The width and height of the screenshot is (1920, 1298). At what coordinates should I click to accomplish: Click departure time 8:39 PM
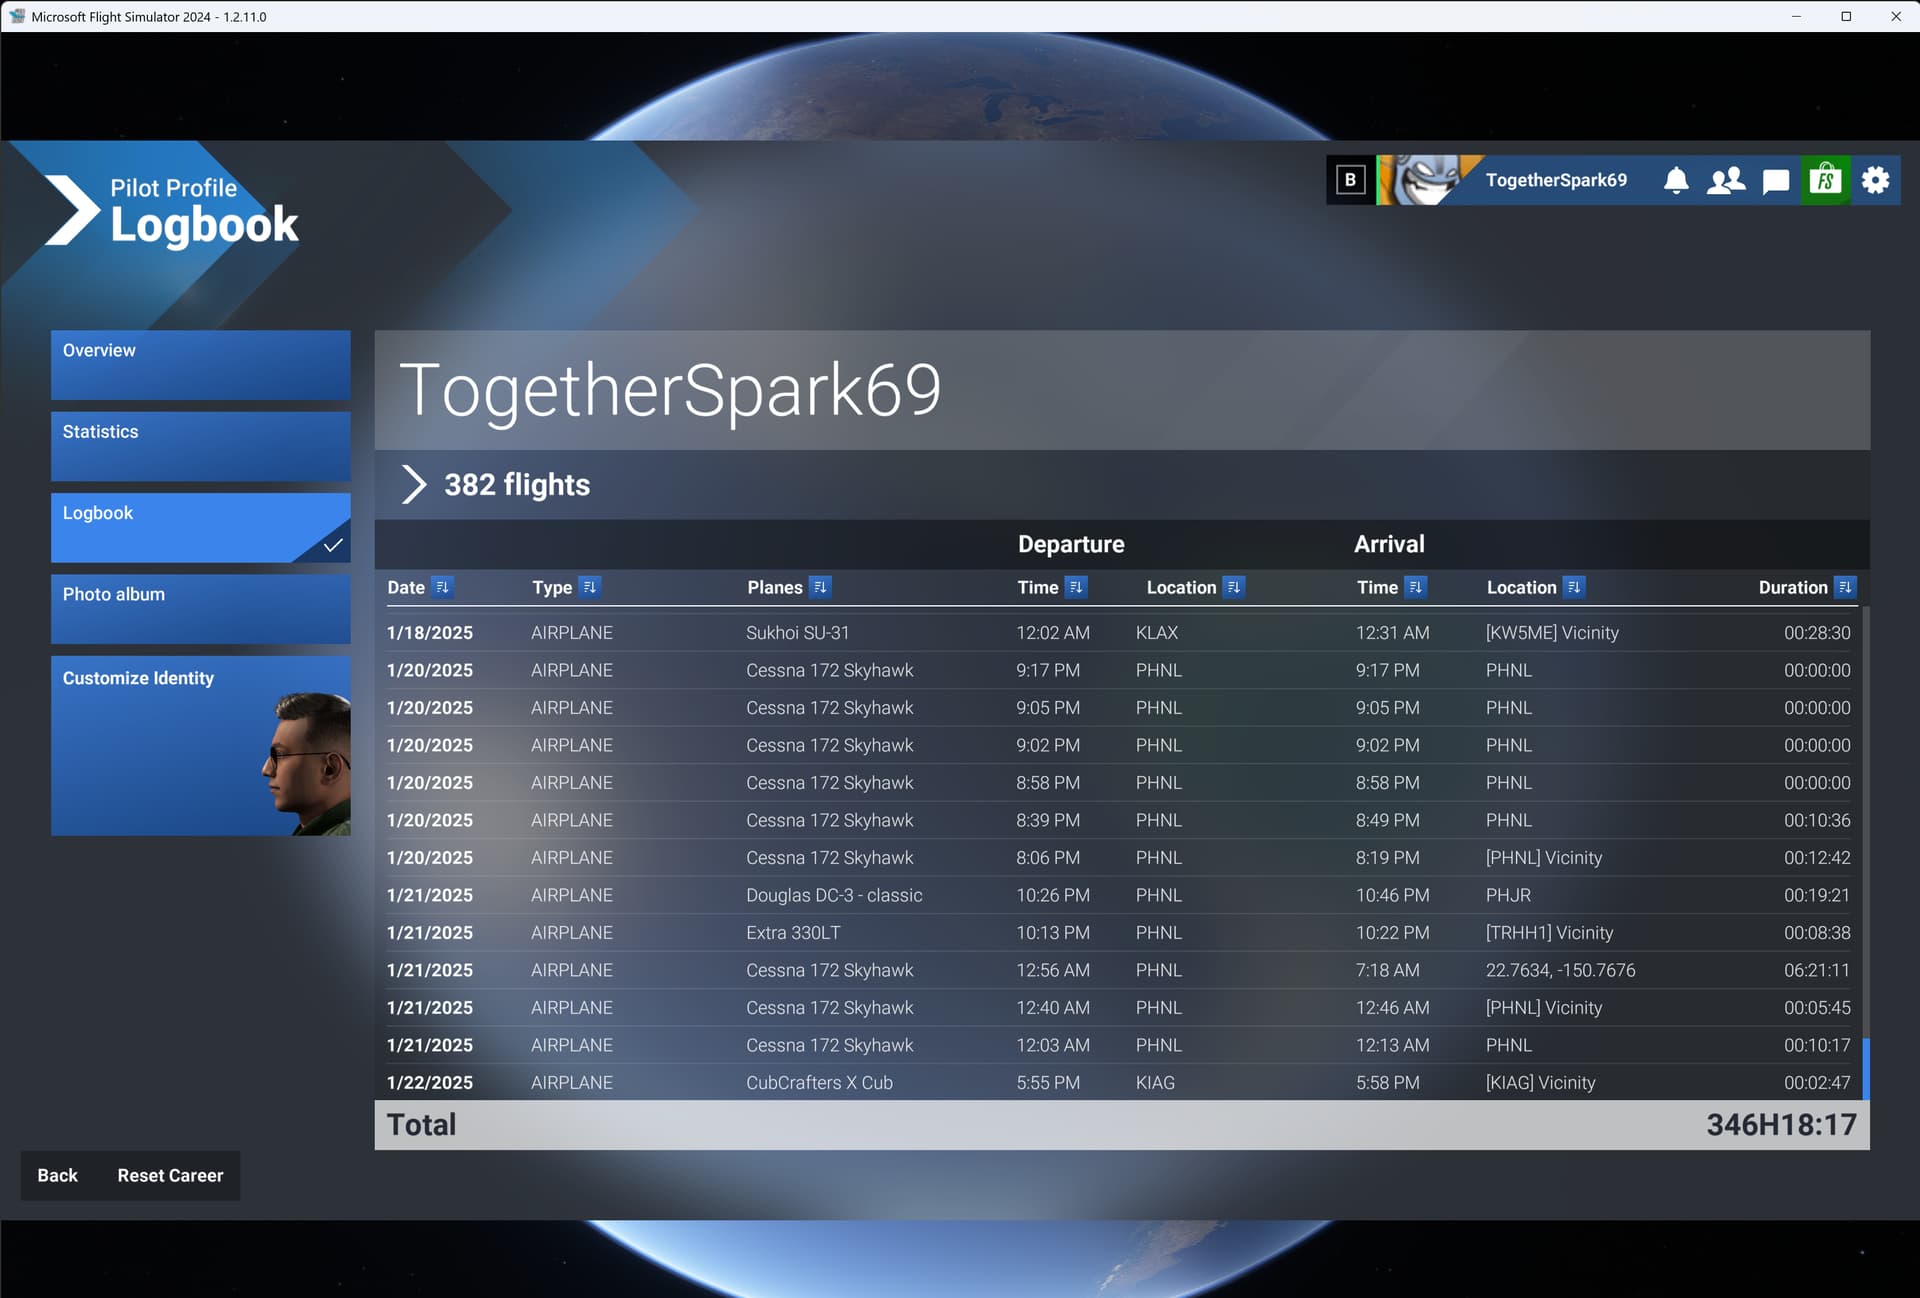point(1047,820)
